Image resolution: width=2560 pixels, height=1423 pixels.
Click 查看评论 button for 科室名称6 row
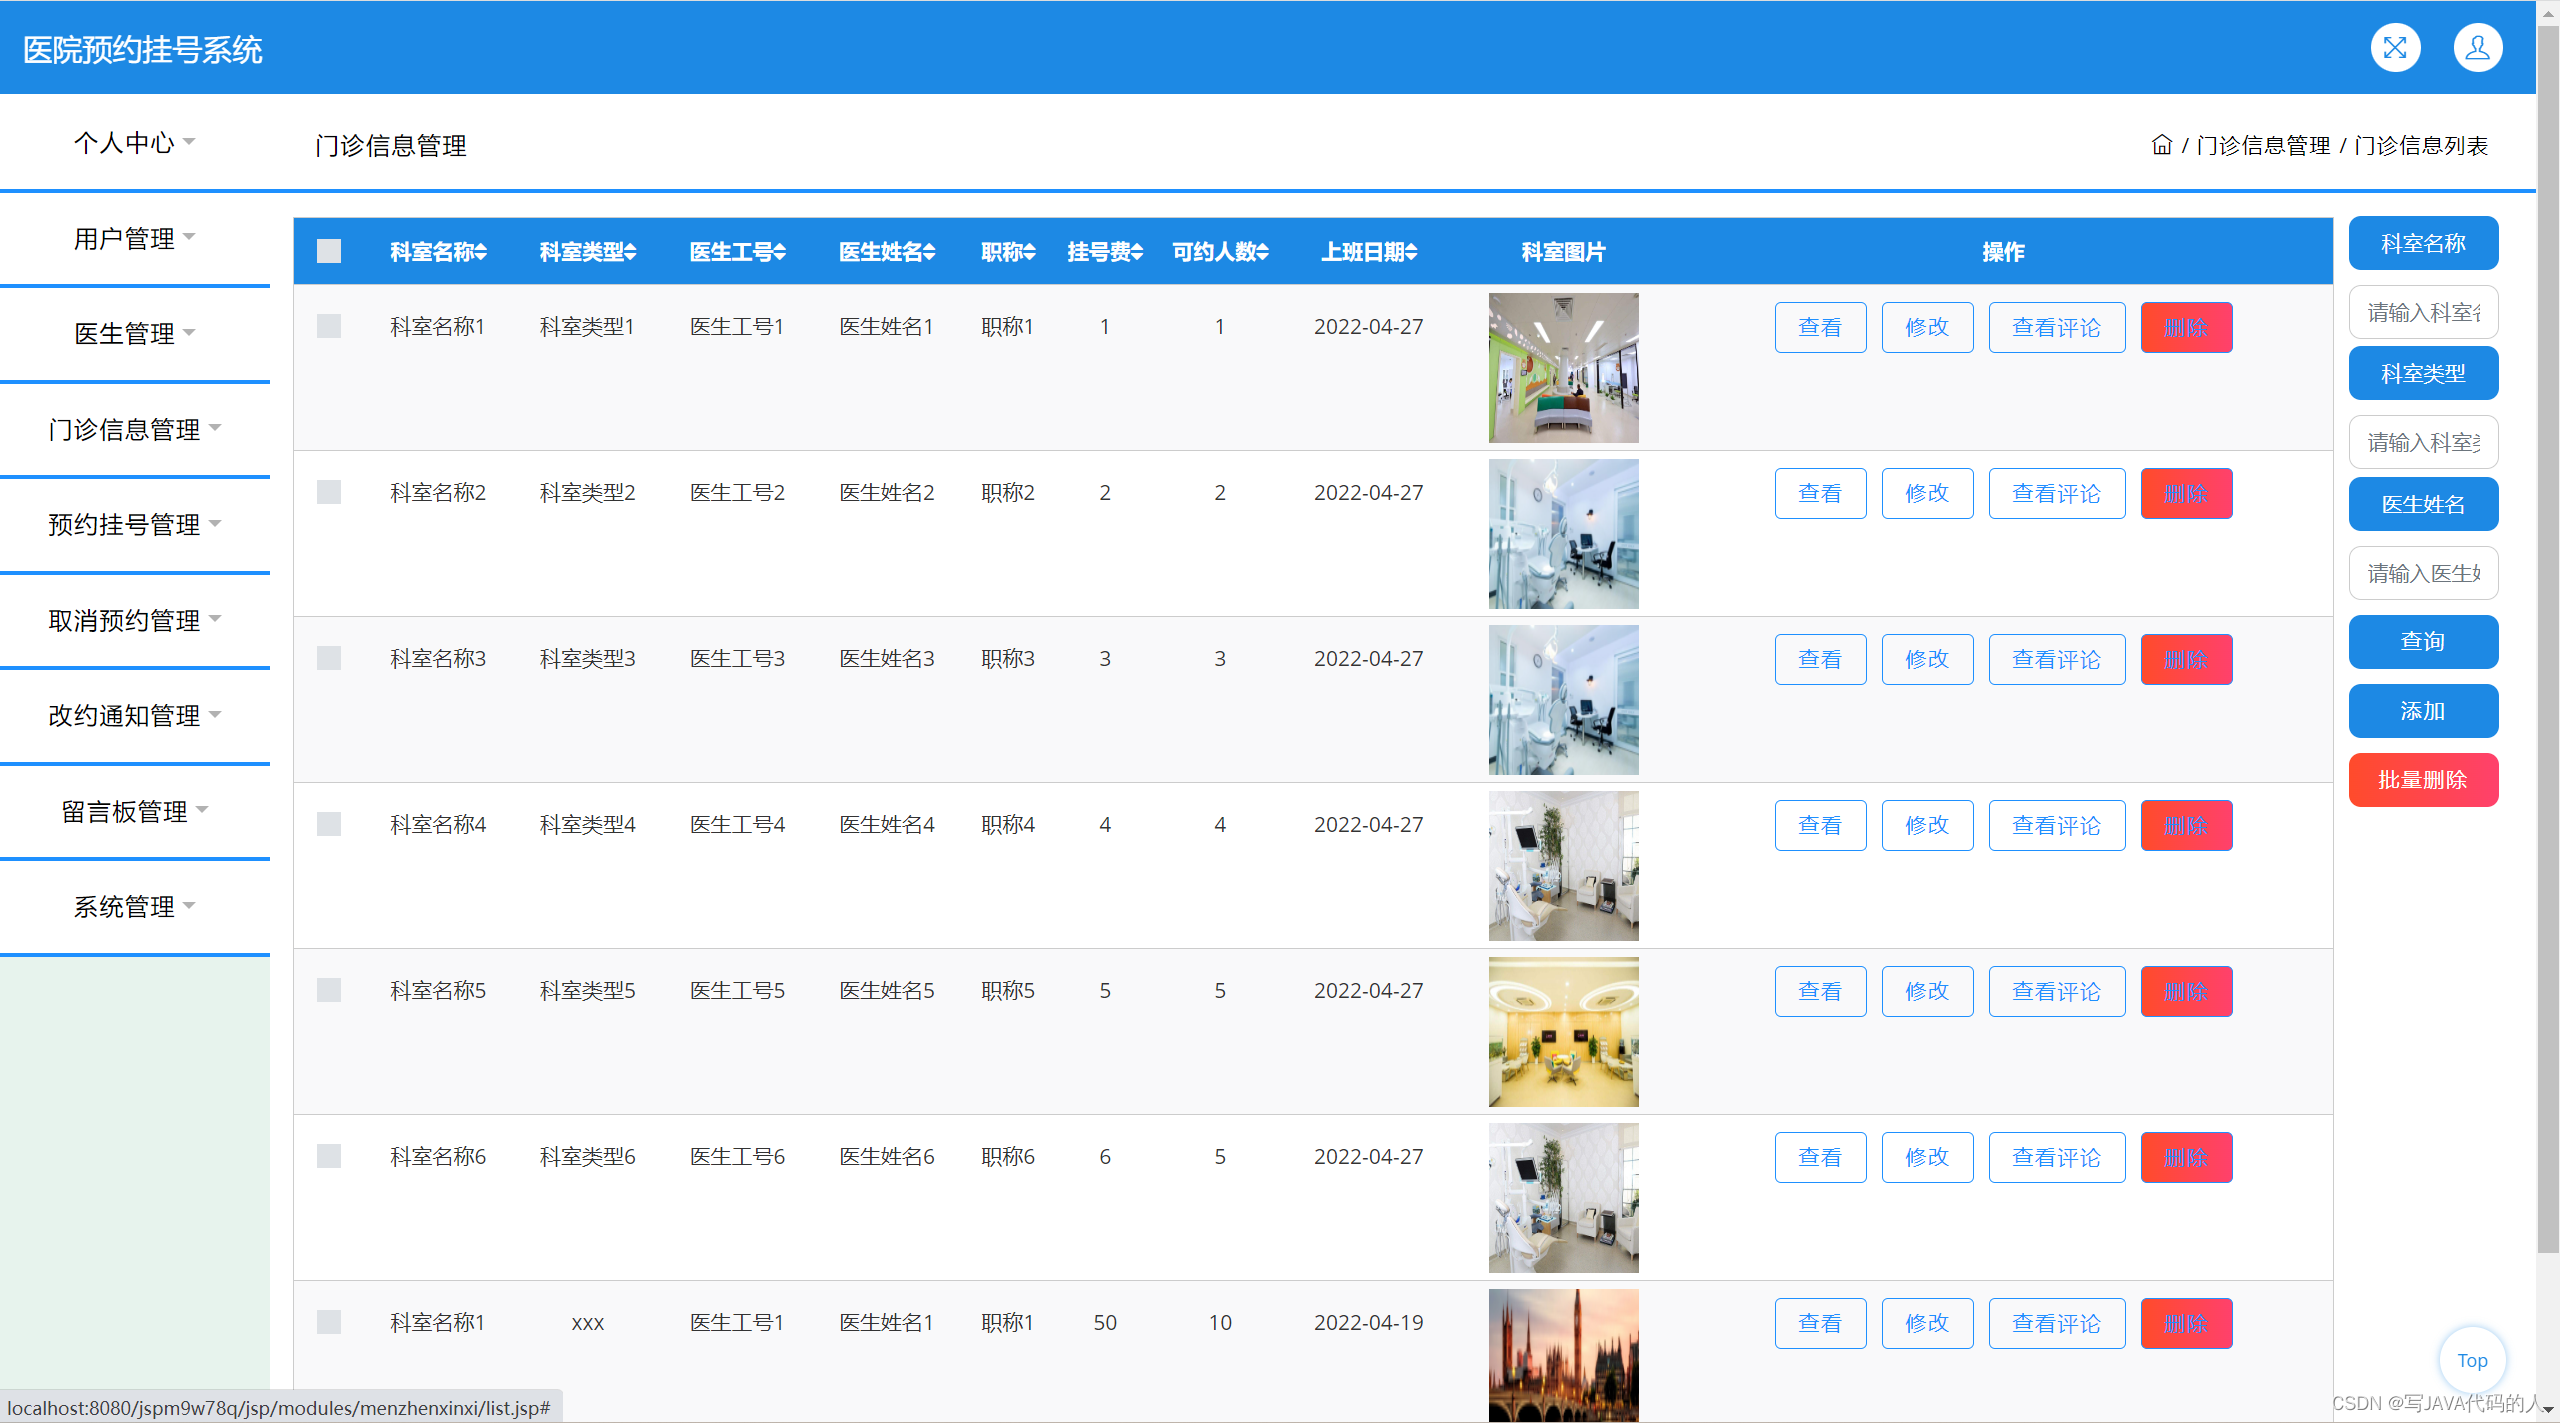(x=2057, y=1157)
